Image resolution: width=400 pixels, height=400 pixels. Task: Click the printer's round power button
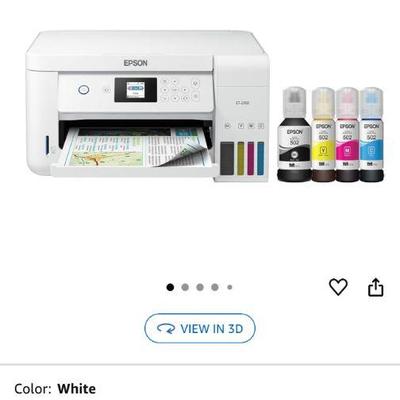[84, 89]
